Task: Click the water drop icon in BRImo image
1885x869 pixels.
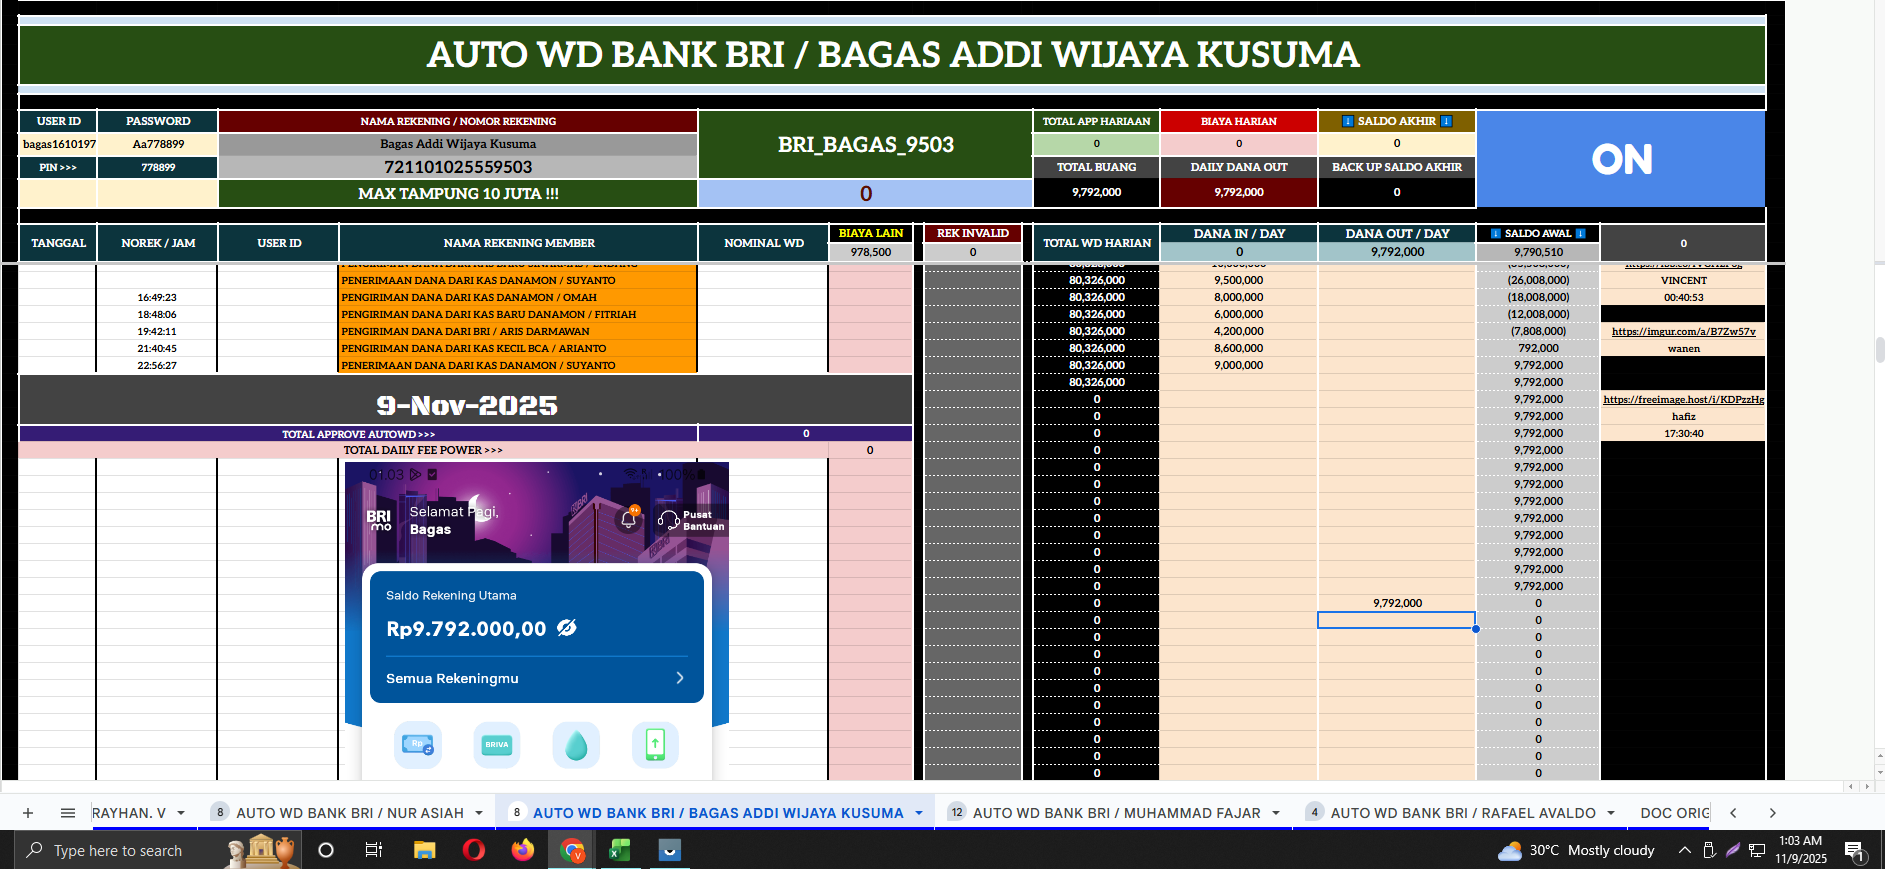Action: pos(576,745)
